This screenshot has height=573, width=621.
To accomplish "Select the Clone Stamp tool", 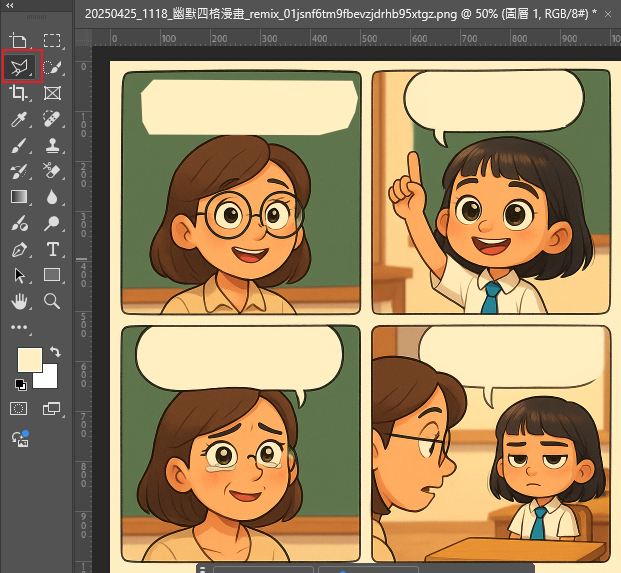I will coord(52,145).
